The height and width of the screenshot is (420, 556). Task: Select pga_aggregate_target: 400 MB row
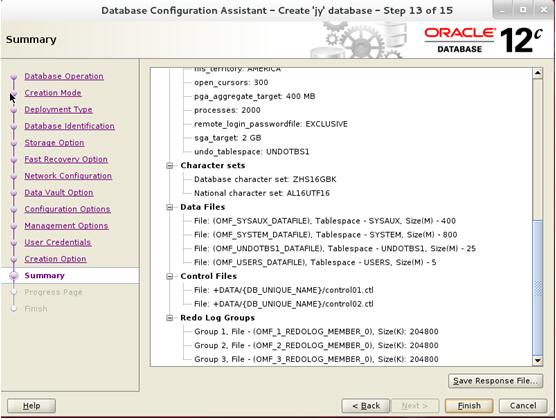click(x=254, y=96)
